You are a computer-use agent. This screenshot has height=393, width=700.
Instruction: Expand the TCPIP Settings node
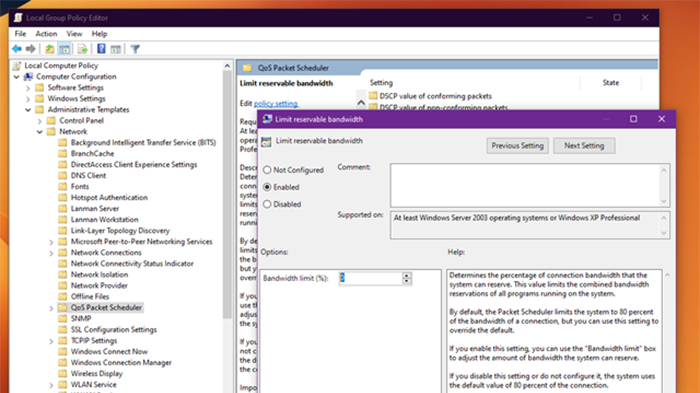click(51, 341)
